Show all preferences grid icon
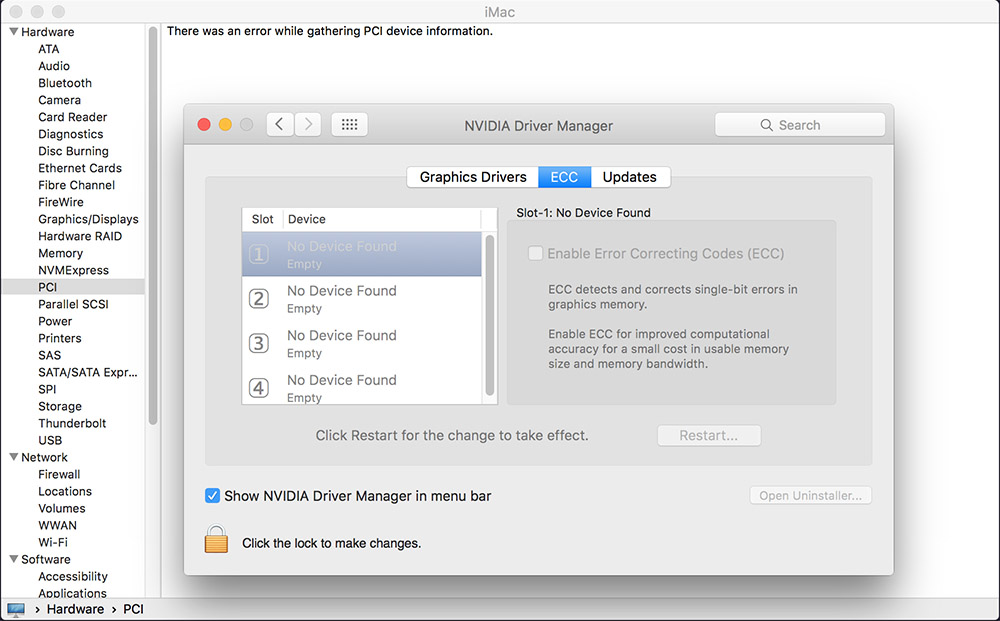 (349, 124)
